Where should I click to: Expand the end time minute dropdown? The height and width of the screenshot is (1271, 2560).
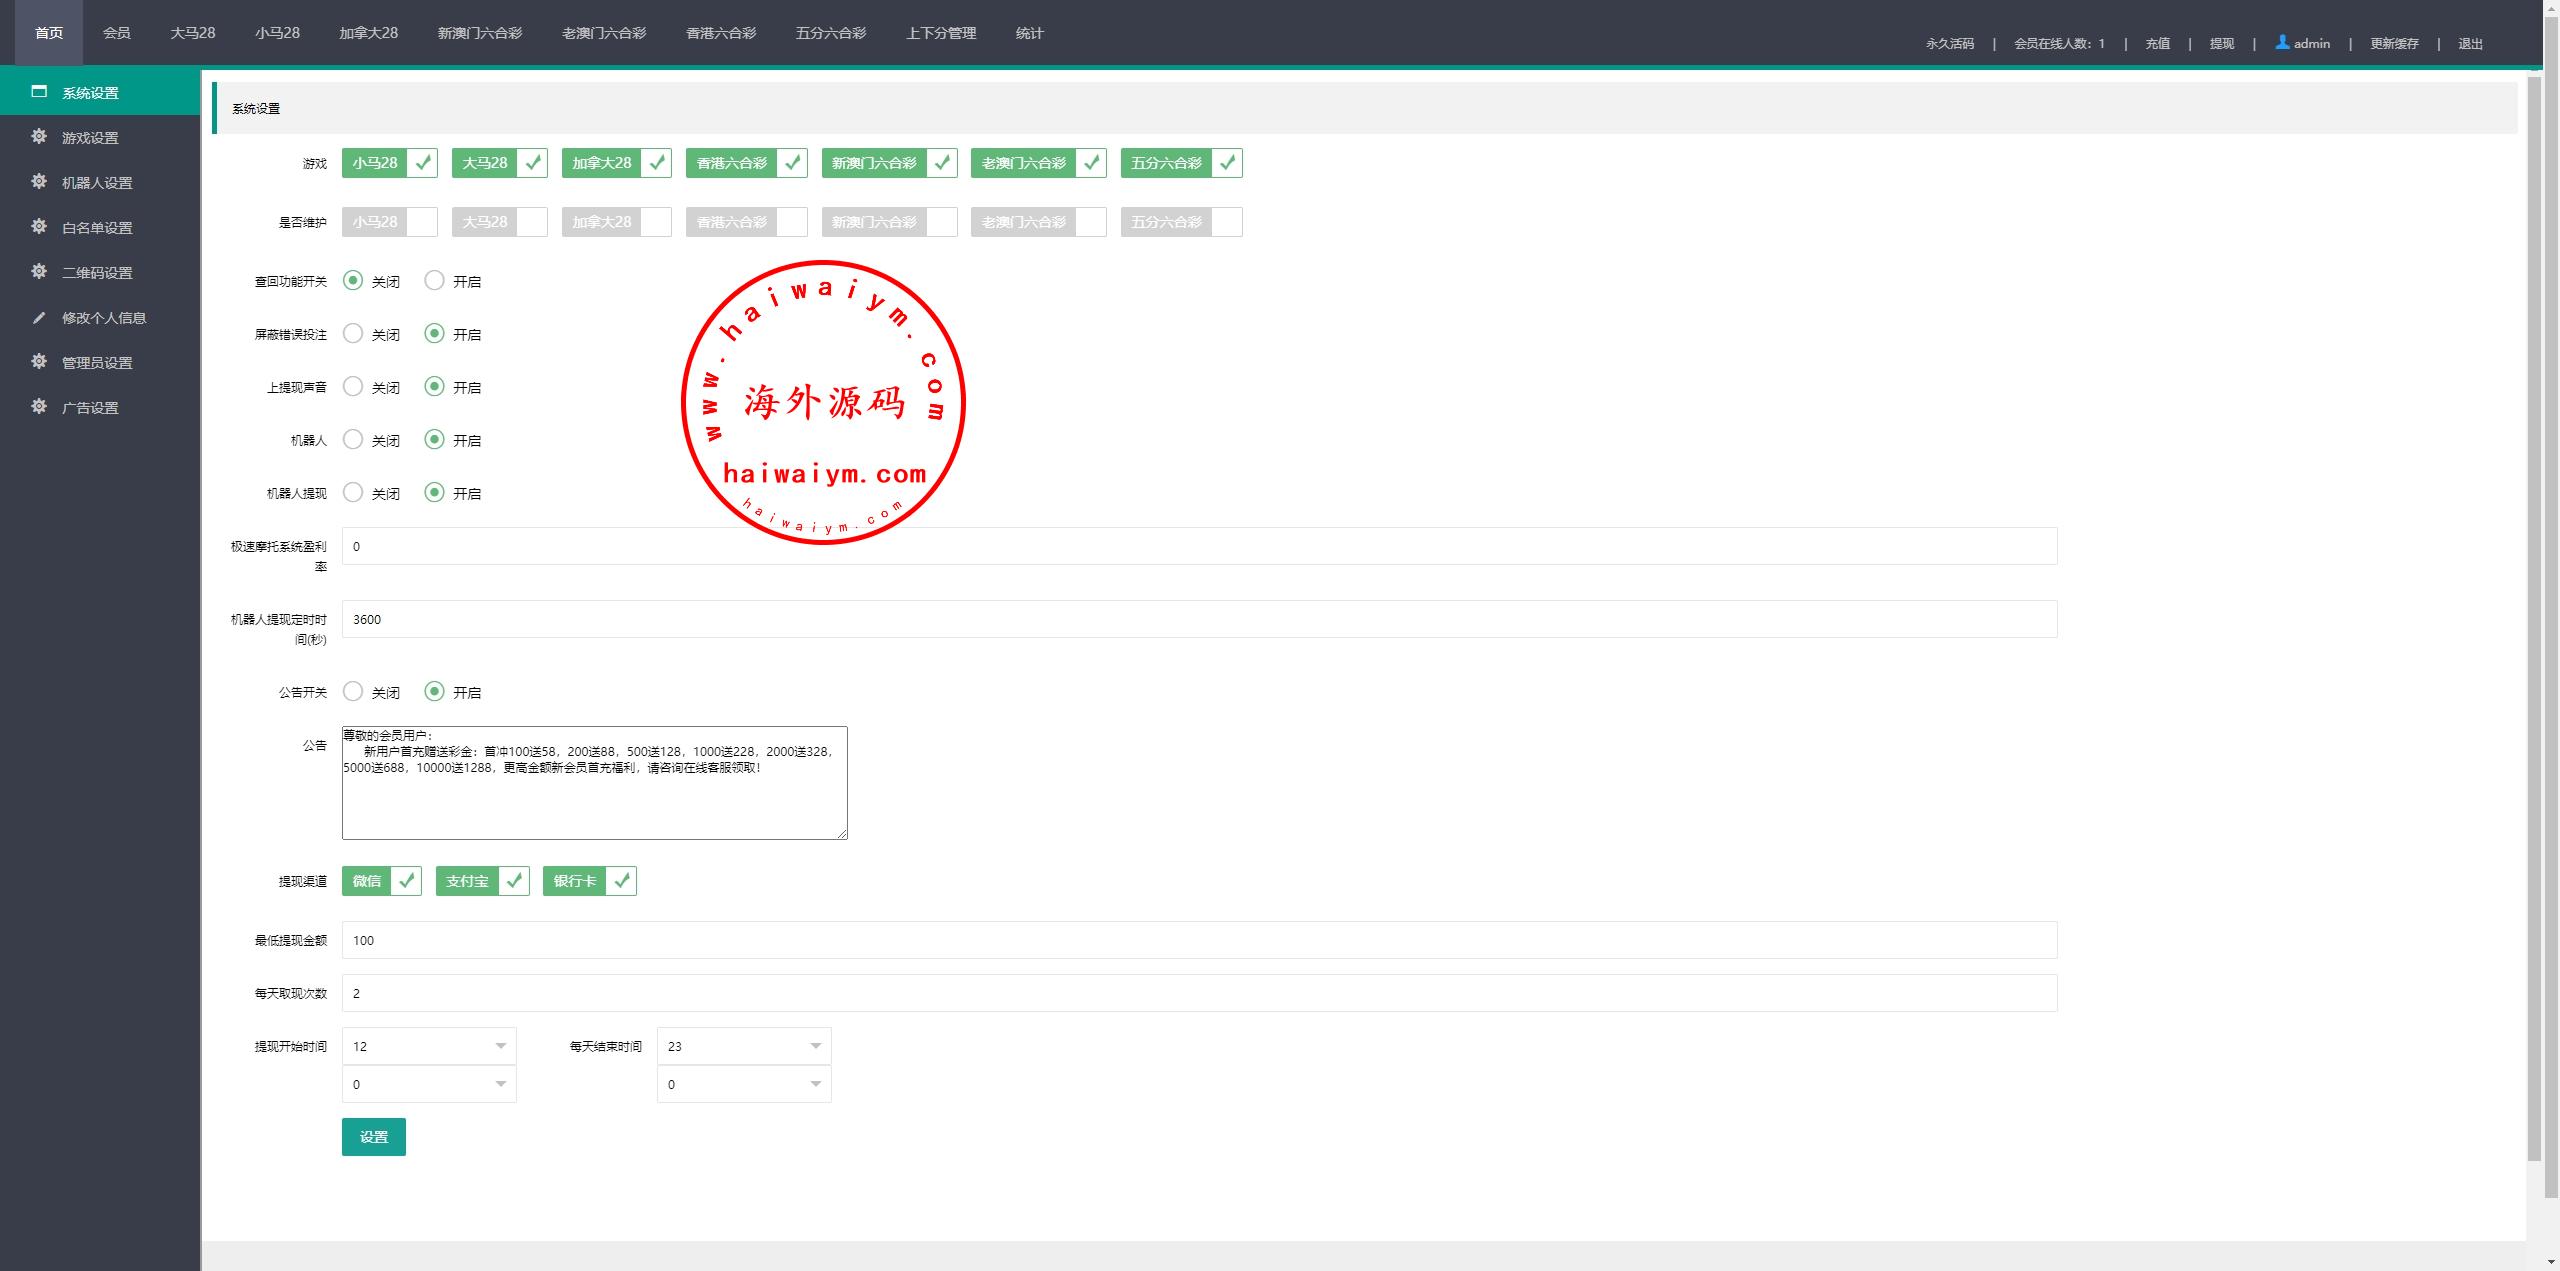744,1084
